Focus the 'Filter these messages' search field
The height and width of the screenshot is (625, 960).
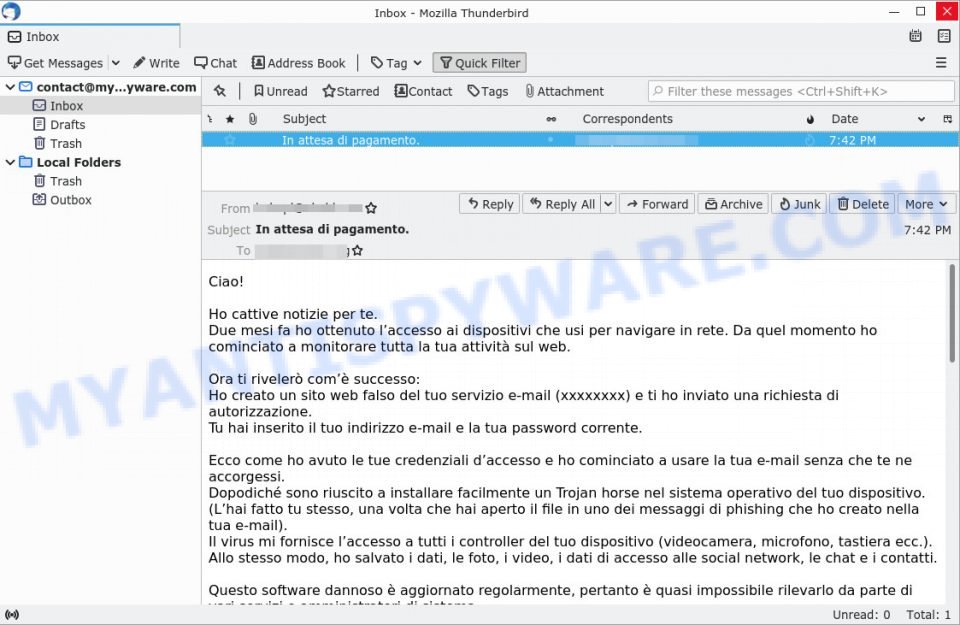(801, 91)
